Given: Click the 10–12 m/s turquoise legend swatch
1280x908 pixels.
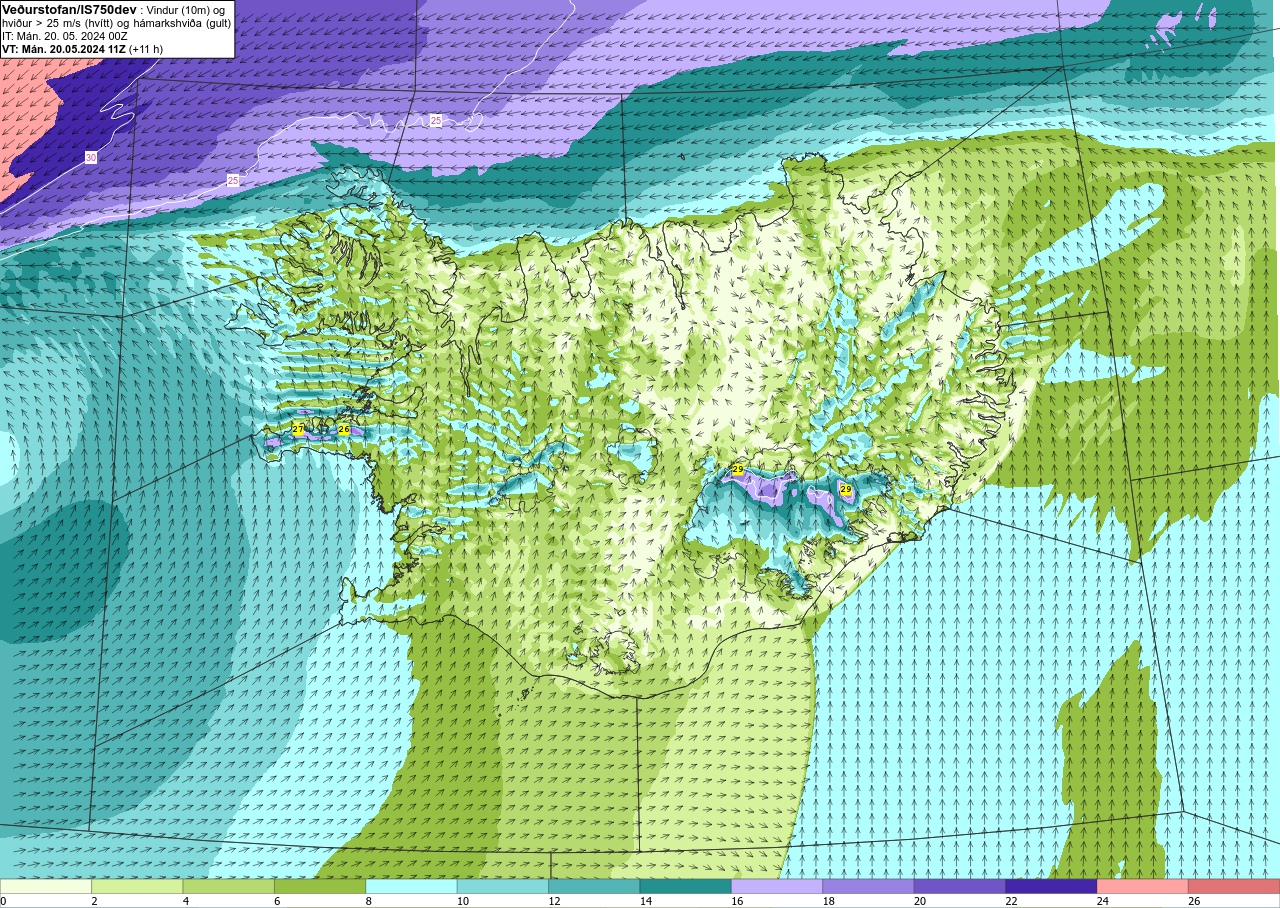Looking at the screenshot, I should click(x=503, y=886).
